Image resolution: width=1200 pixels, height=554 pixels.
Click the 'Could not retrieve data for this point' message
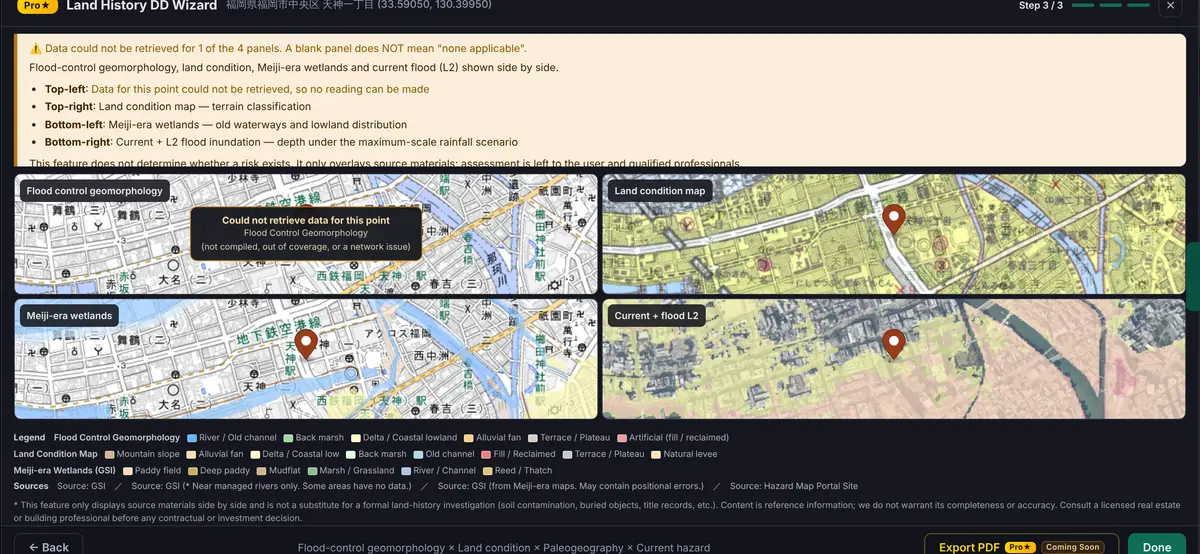pyautogui.click(x=306, y=220)
